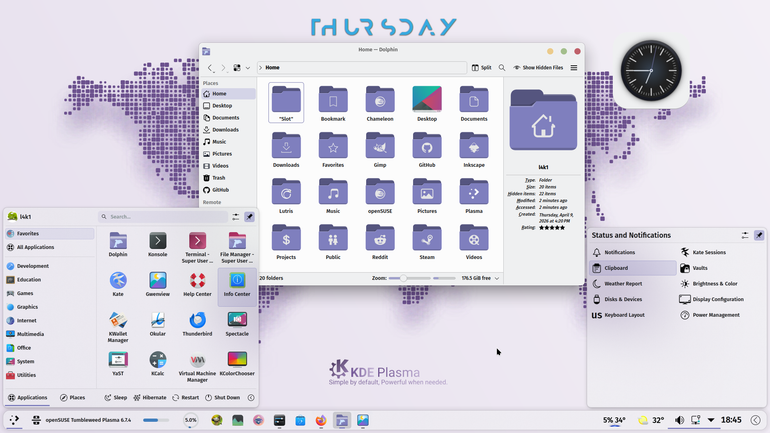The height and width of the screenshot is (433, 770).
Task: Expand Dolphin view mode dropdown arrow
Action: coord(248,68)
